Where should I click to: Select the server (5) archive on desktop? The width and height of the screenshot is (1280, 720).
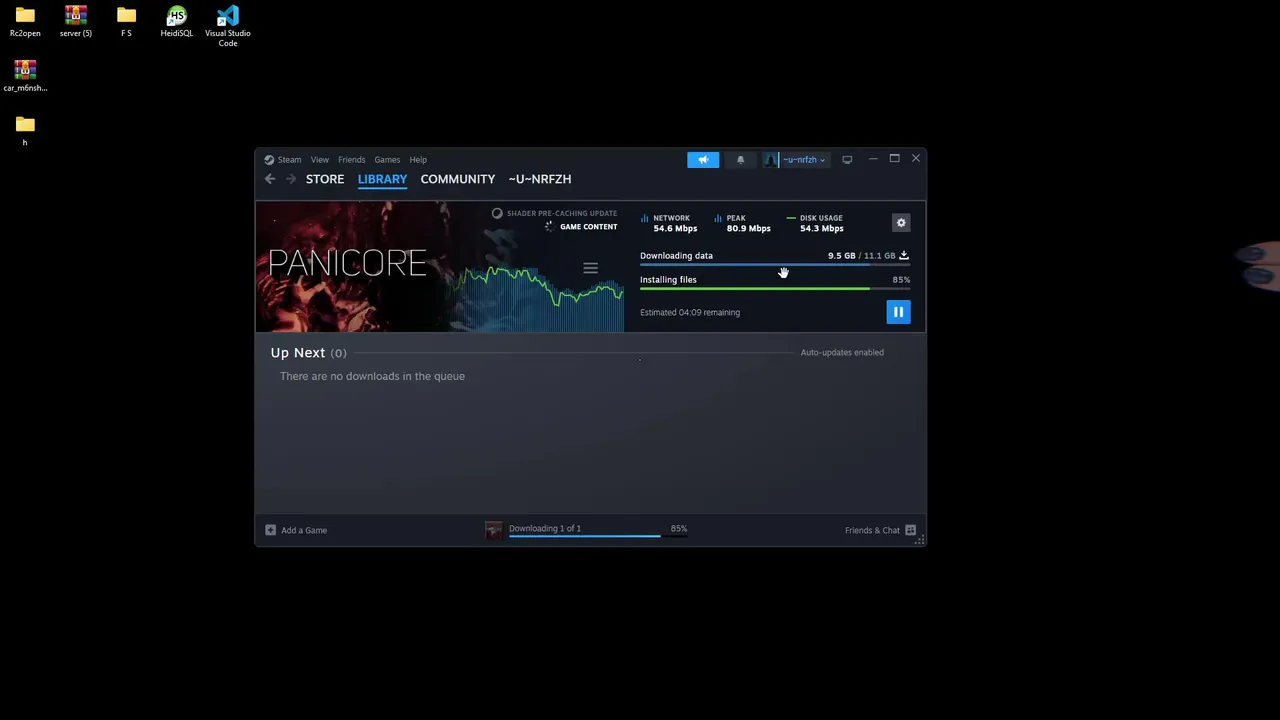pyautogui.click(x=76, y=22)
